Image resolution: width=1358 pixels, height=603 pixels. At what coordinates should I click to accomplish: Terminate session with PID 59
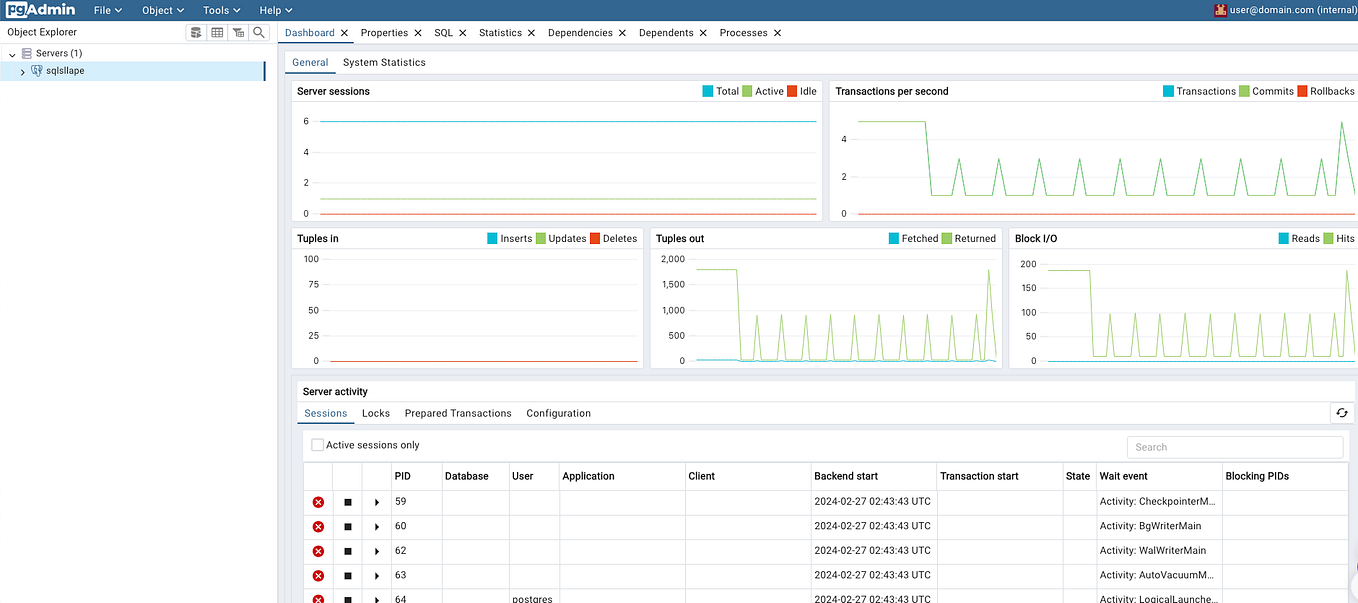[x=318, y=502]
